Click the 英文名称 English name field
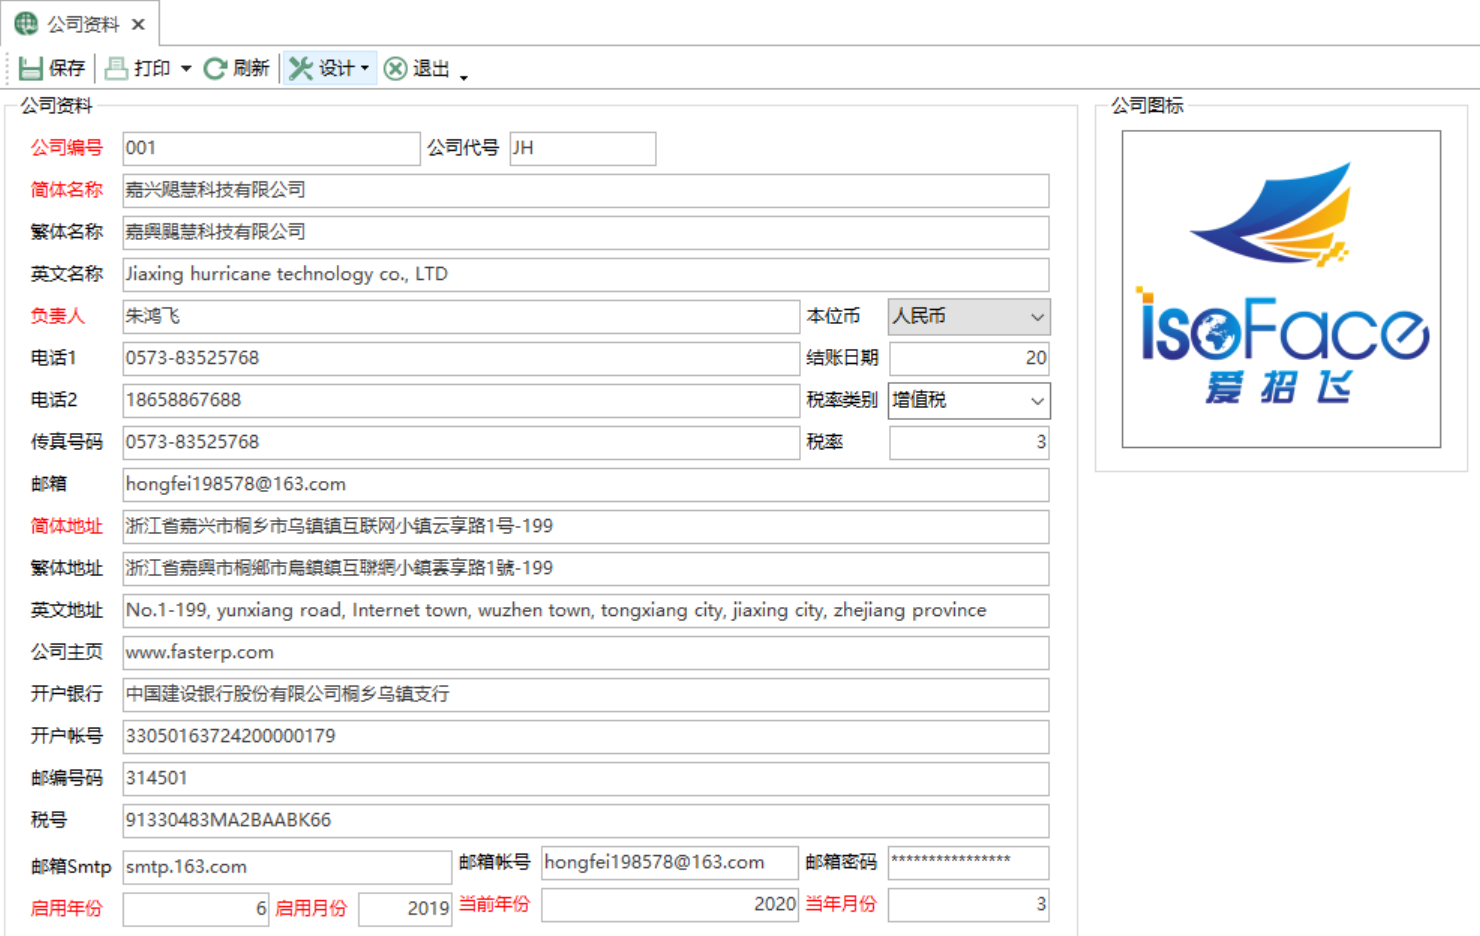This screenshot has height=936, width=1480. click(x=586, y=274)
